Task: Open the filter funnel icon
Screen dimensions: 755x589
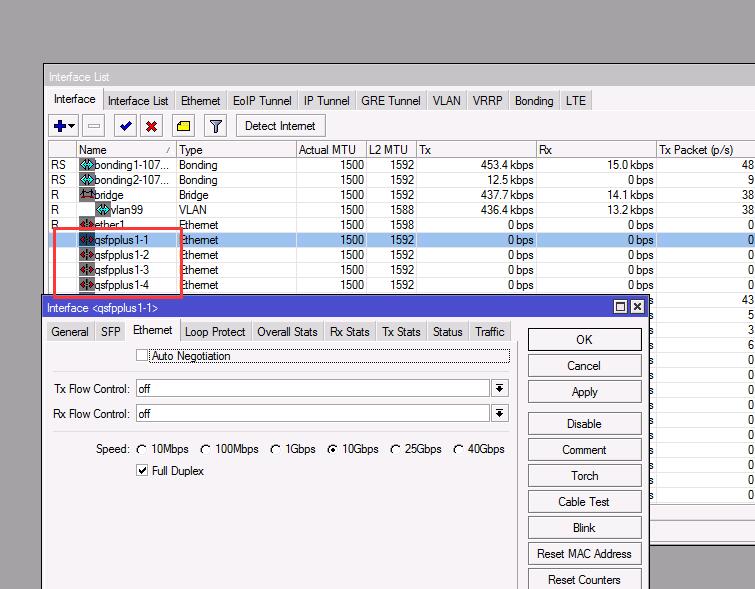Action: pos(215,126)
